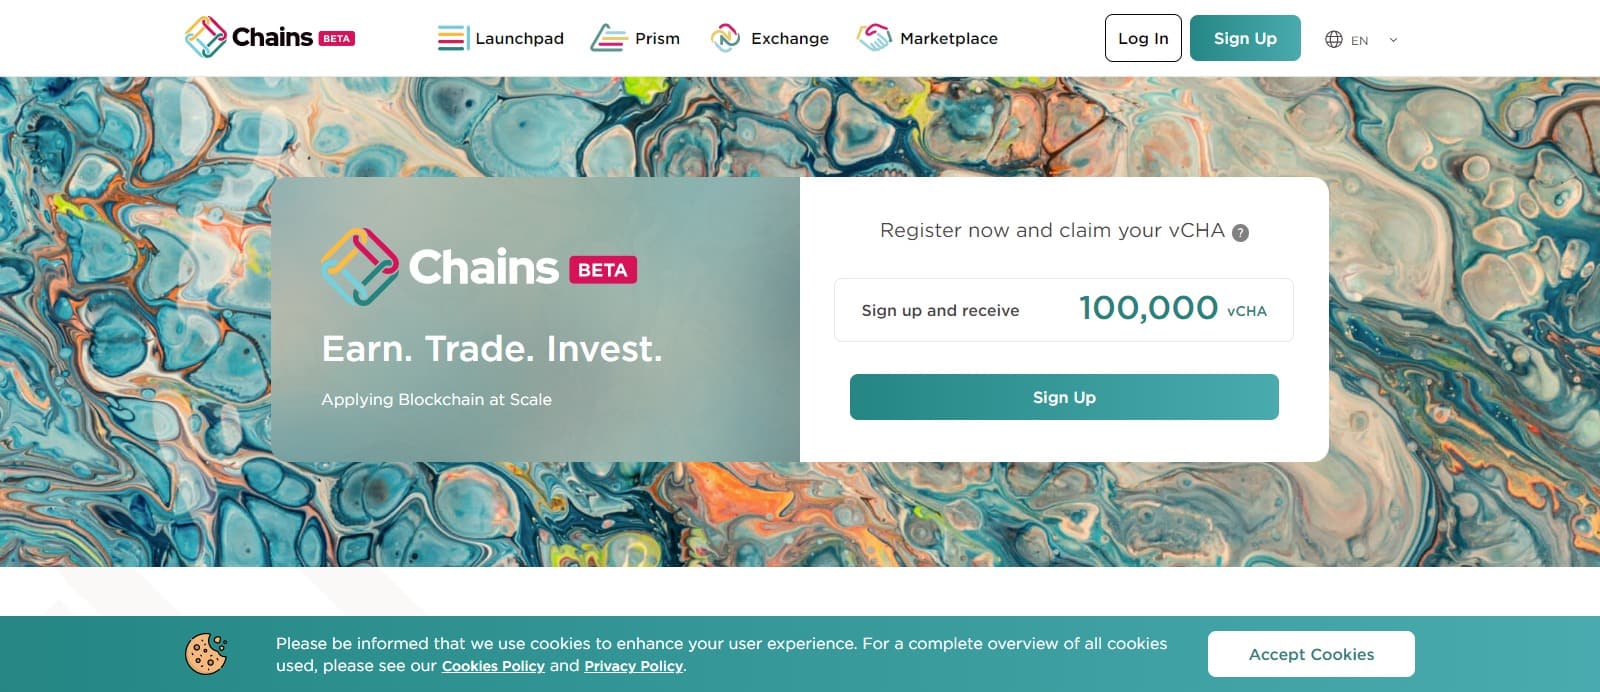Expand the language dropdown chevron
This screenshot has width=1600, height=692.
[x=1393, y=40]
